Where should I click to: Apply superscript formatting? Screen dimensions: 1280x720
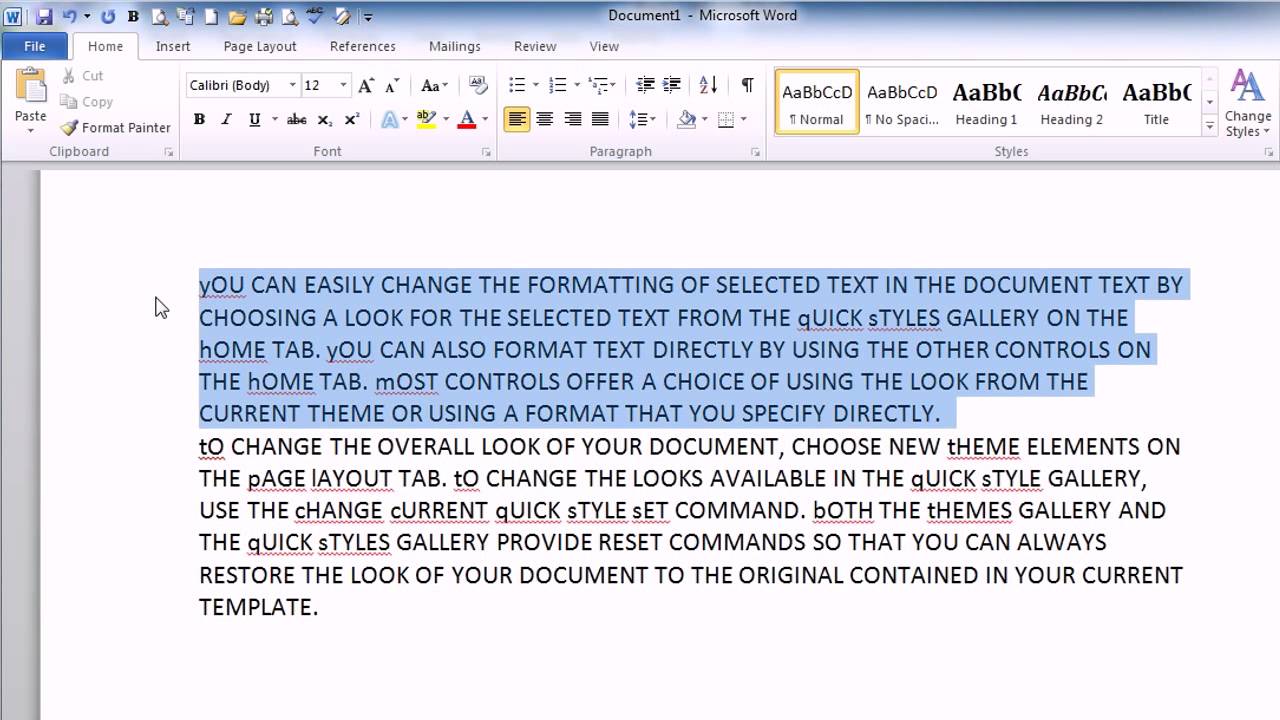pyautogui.click(x=352, y=120)
